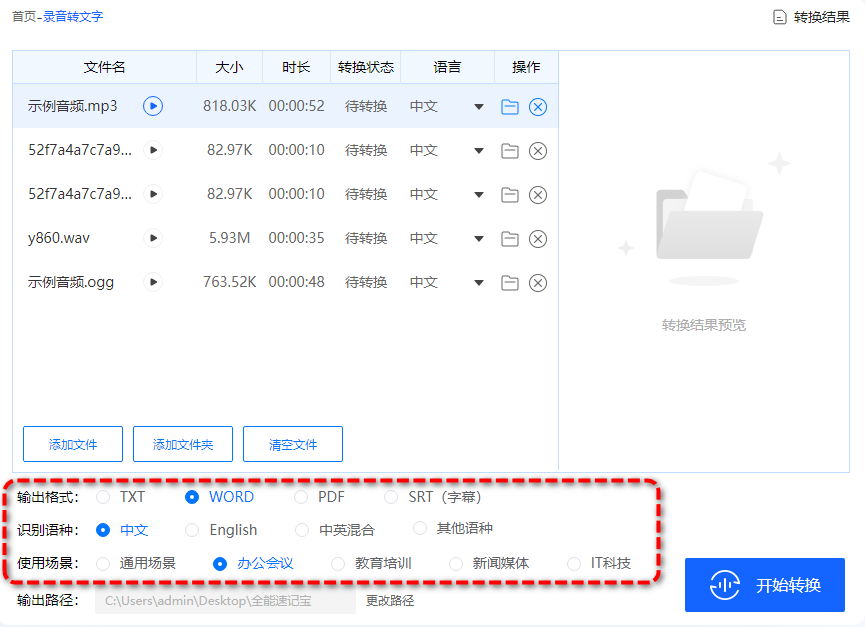Image resolution: width=865 pixels, height=627 pixels.
Task: Click the 00:00:35 duration value
Action: tap(296, 238)
